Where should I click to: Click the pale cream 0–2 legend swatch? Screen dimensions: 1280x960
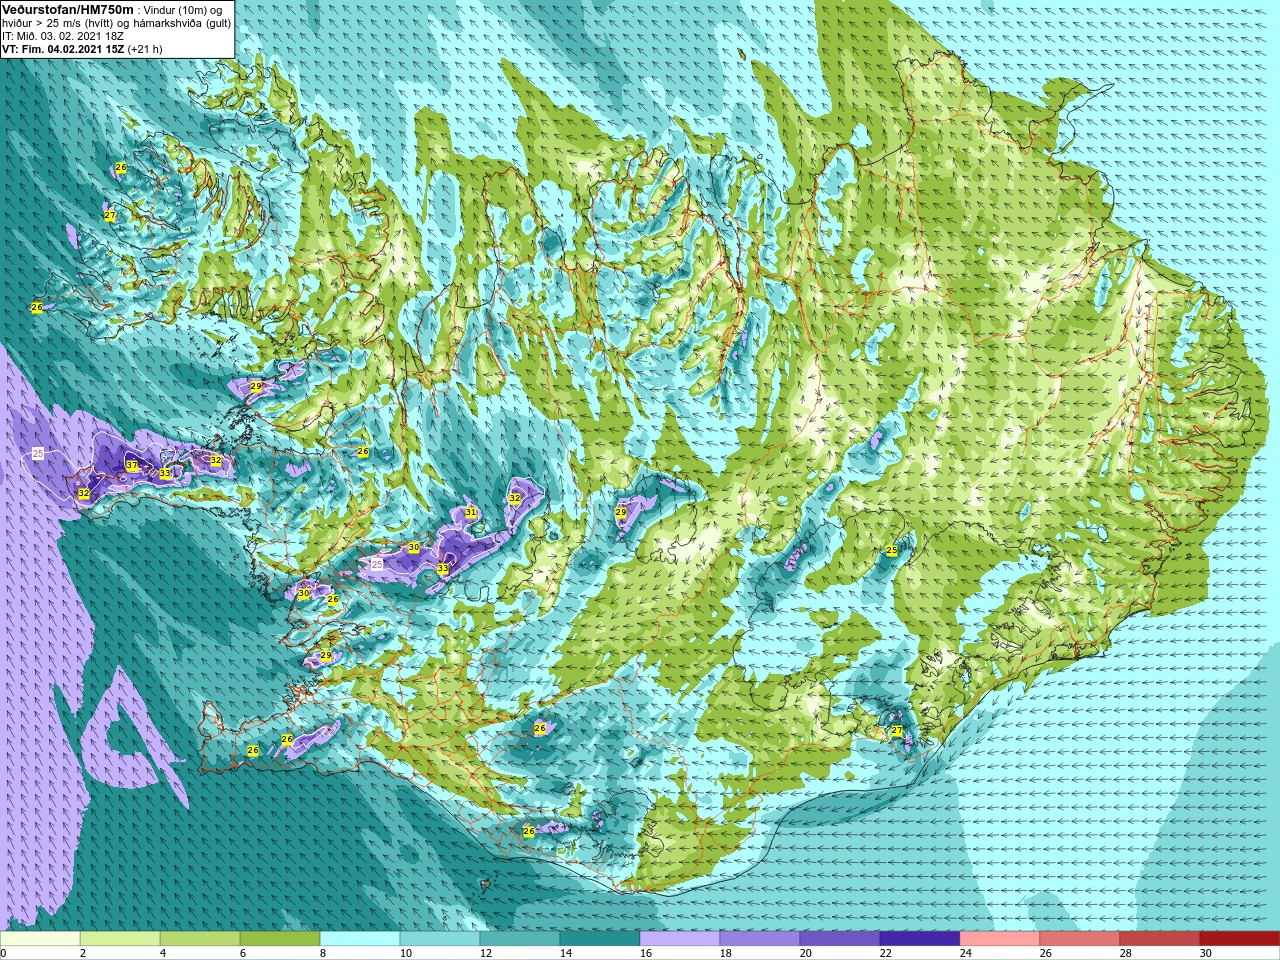40,939
